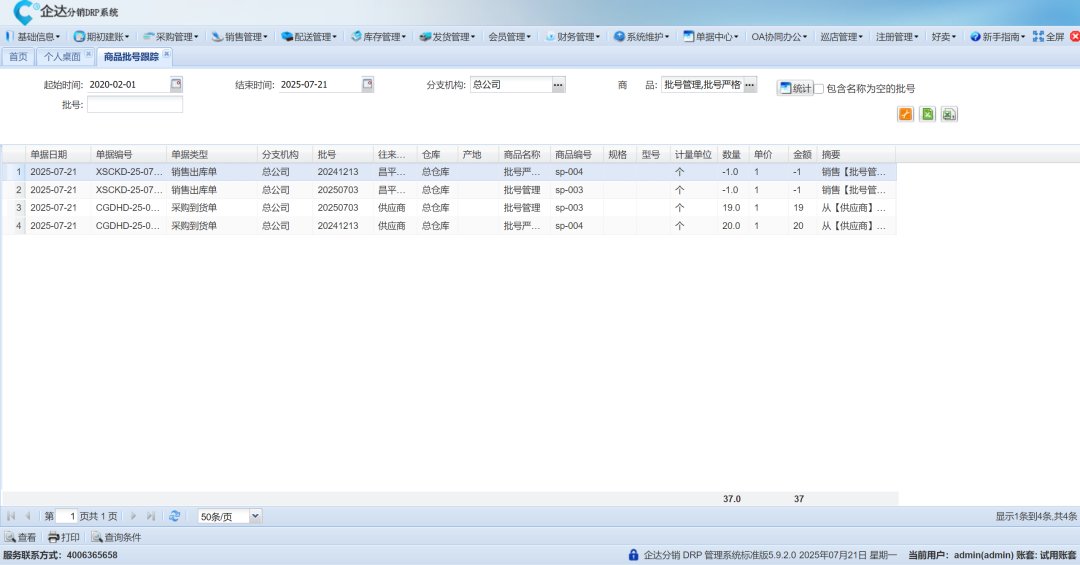The height and width of the screenshot is (565, 1080).
Task: Refresh the grid with the pagination refresh icon
Action: click(x=175, y=516)
